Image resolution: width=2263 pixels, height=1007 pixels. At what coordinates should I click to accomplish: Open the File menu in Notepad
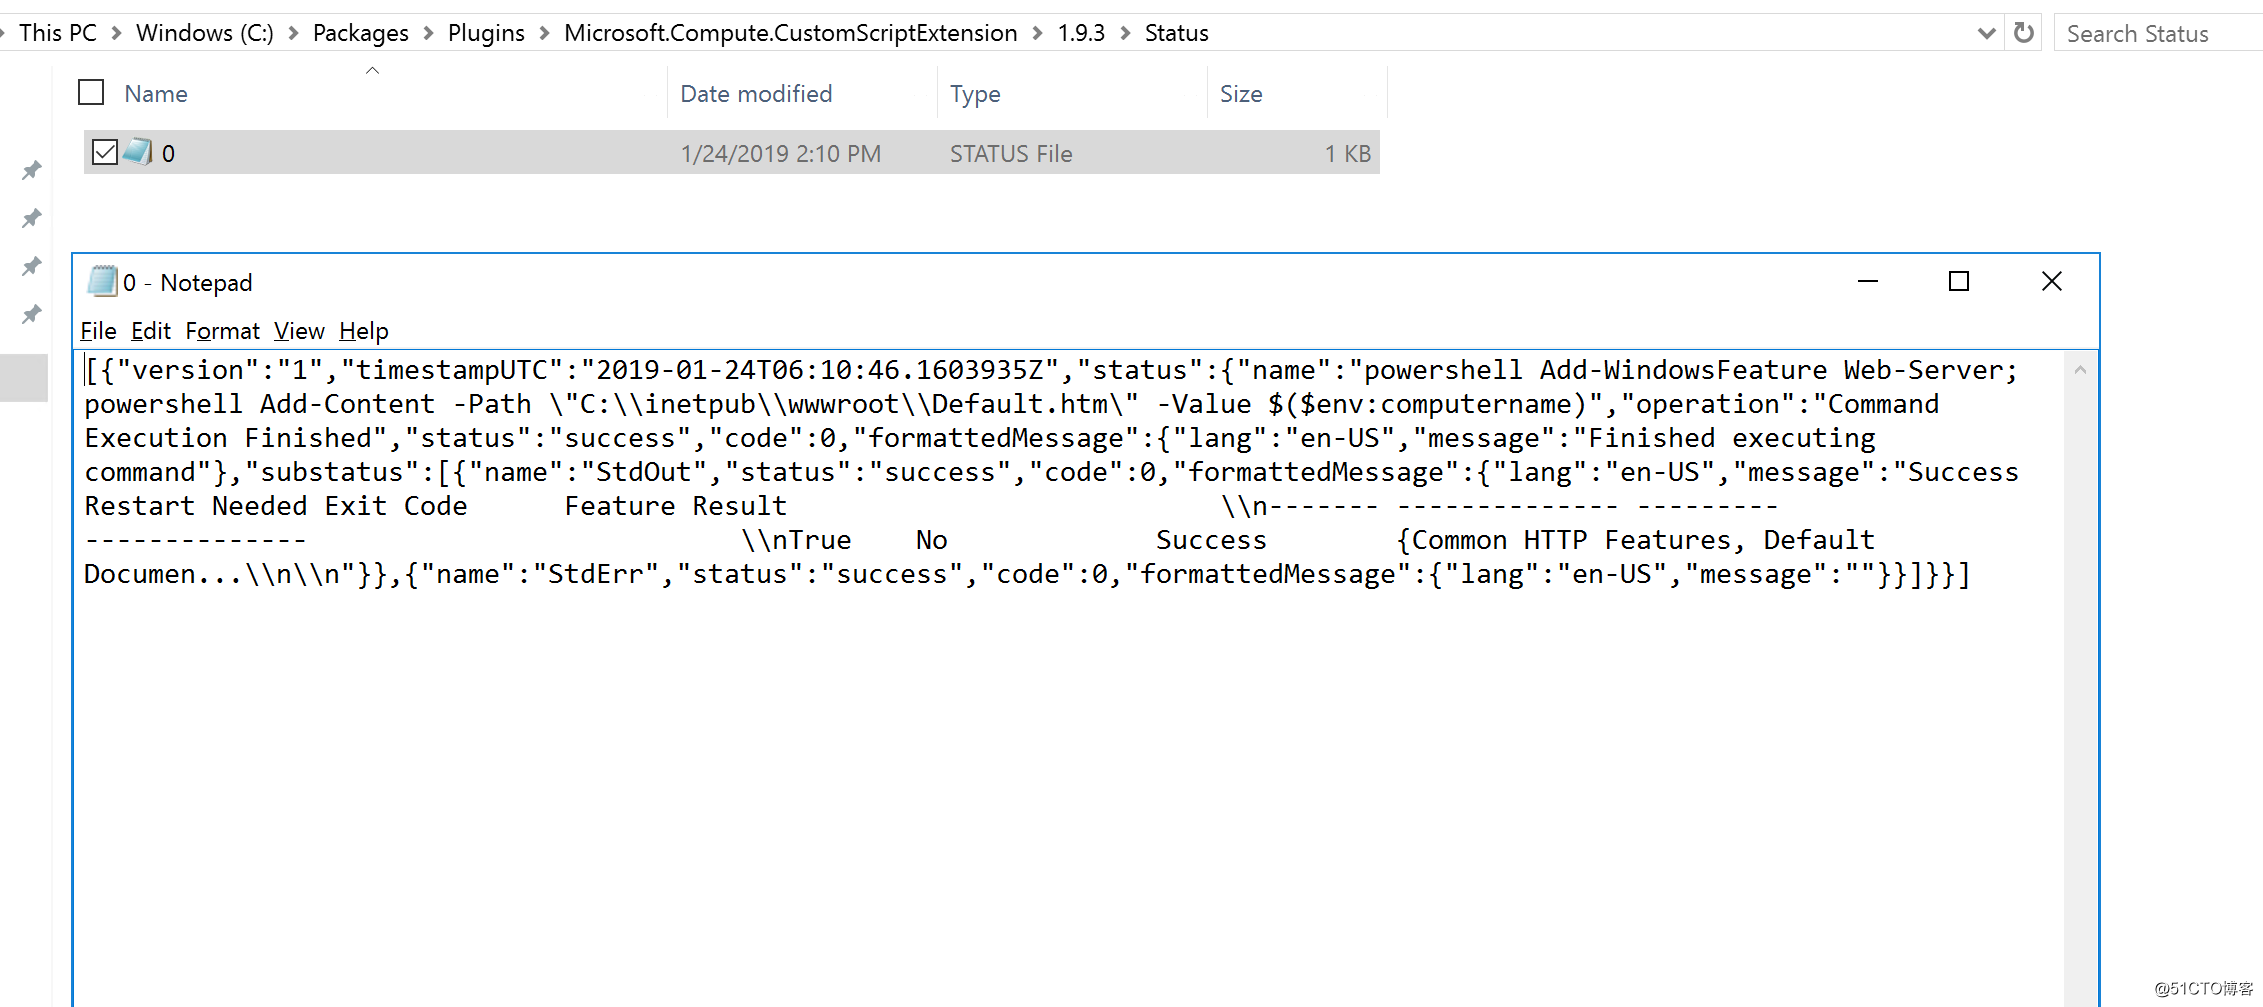(x=98, y=331)
